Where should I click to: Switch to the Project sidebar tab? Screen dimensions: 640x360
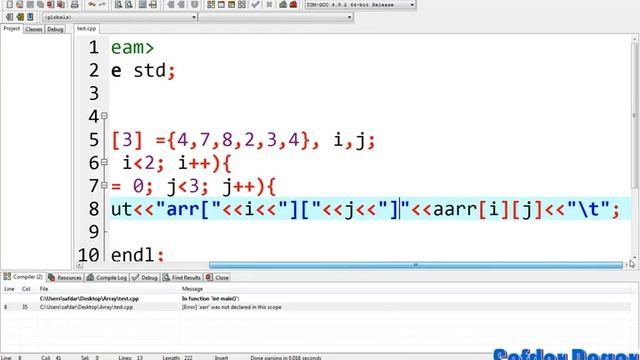11,29
